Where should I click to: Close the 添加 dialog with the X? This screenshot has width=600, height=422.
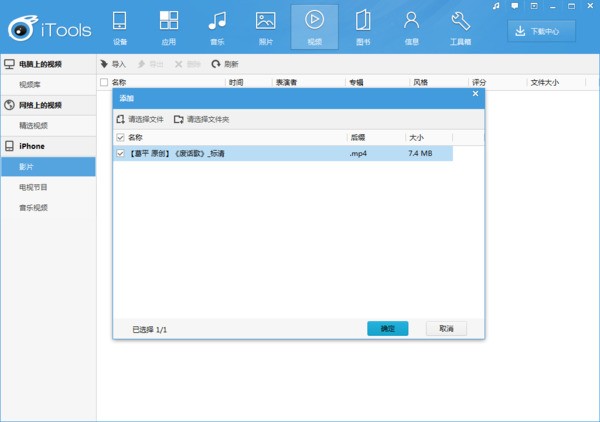pyautogui.click(x=475, y=94)
